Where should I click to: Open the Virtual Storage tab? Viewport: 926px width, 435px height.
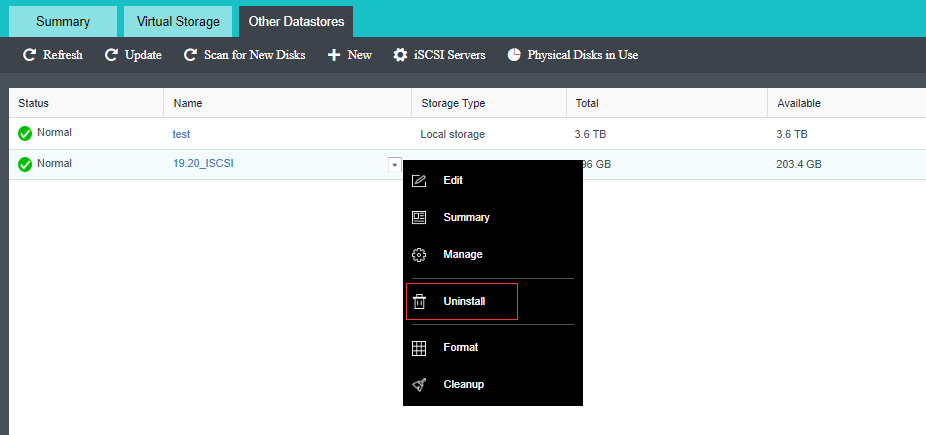pyautogui.click(x=178, y=21)
